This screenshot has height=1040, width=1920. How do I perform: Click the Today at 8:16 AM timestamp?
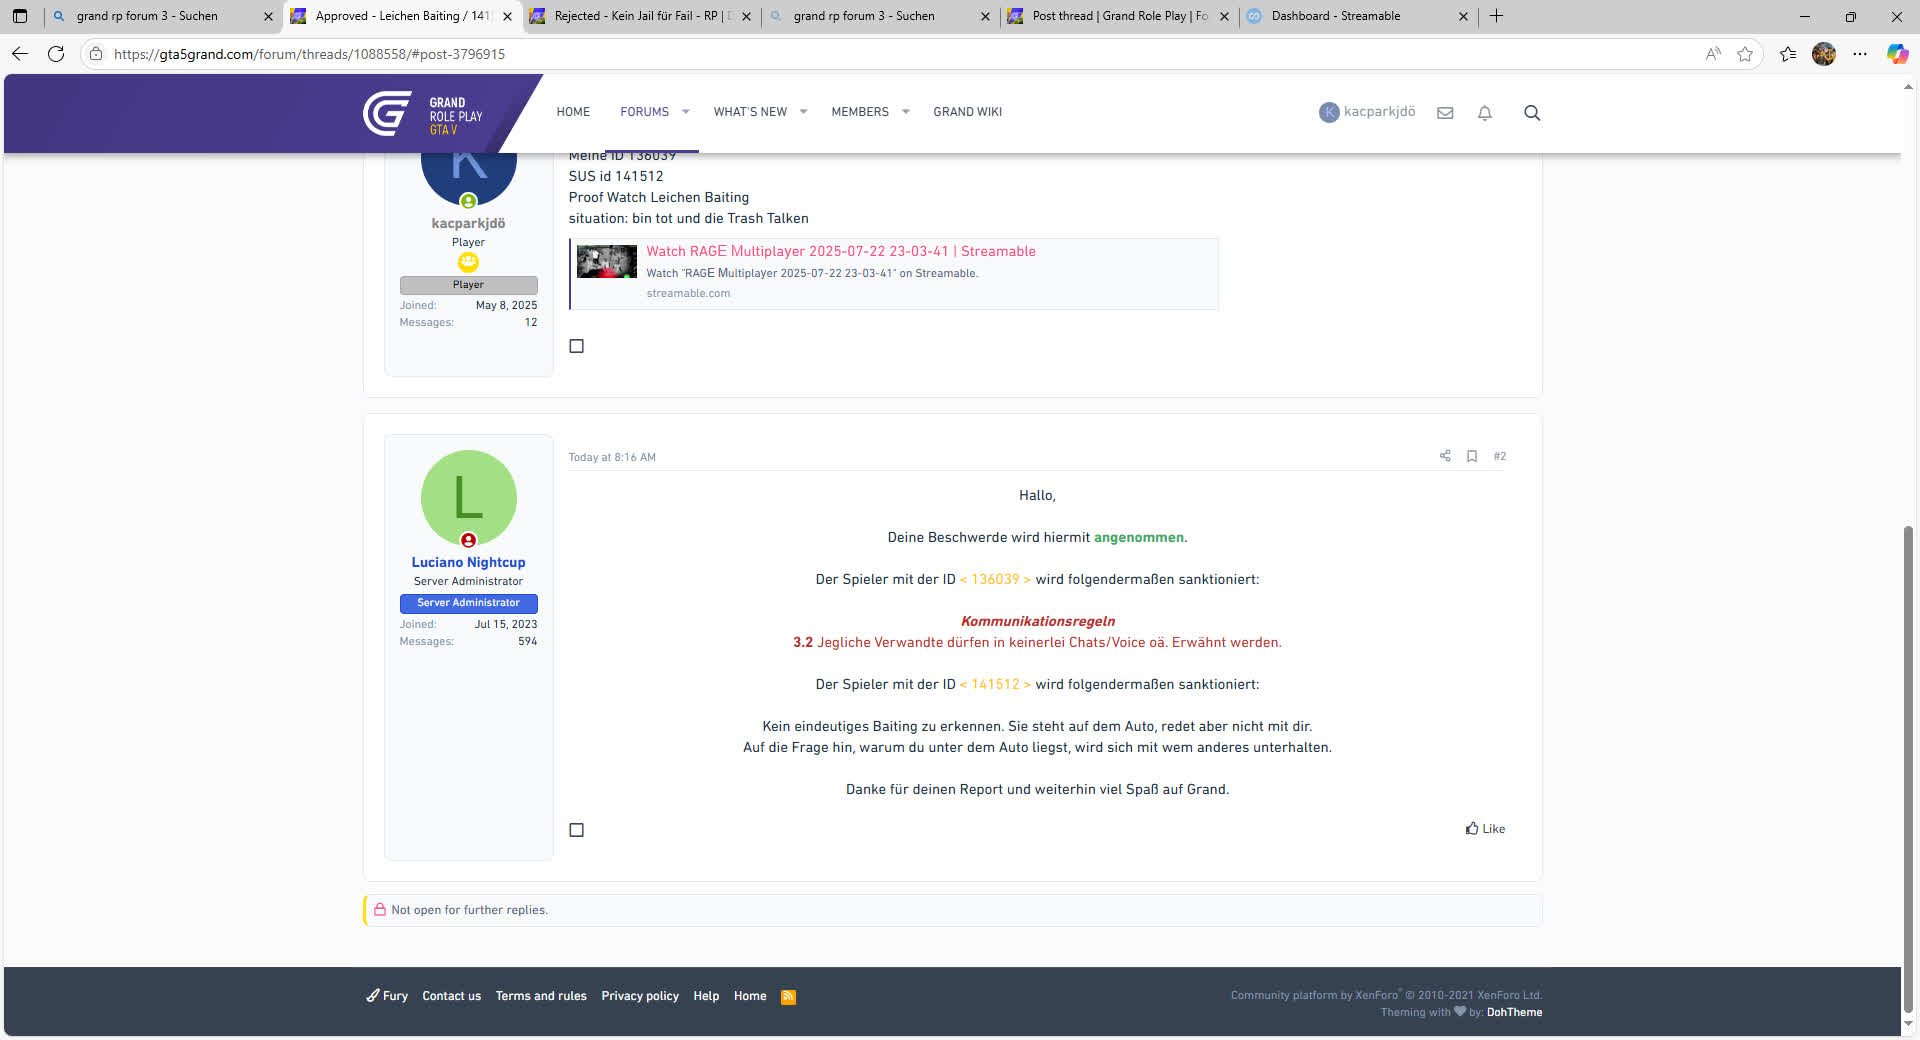(612, 457)
